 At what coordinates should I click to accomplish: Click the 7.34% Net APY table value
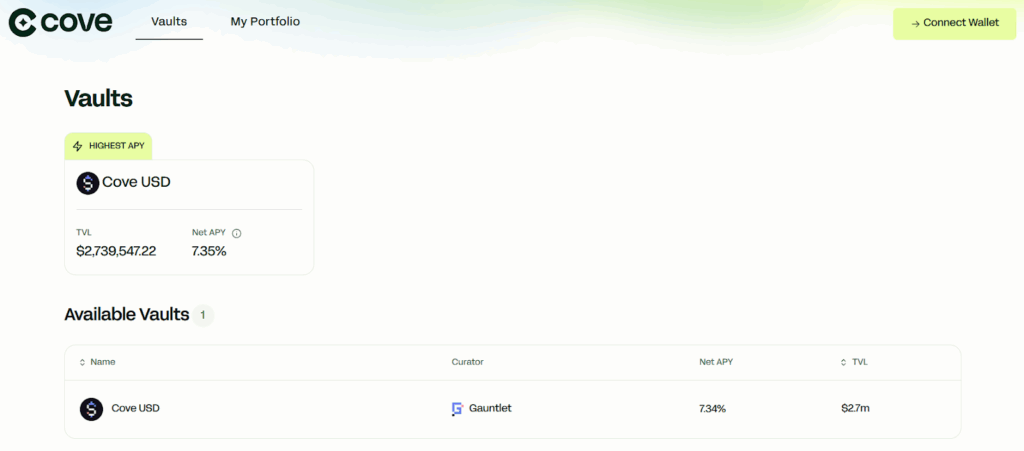712,409
